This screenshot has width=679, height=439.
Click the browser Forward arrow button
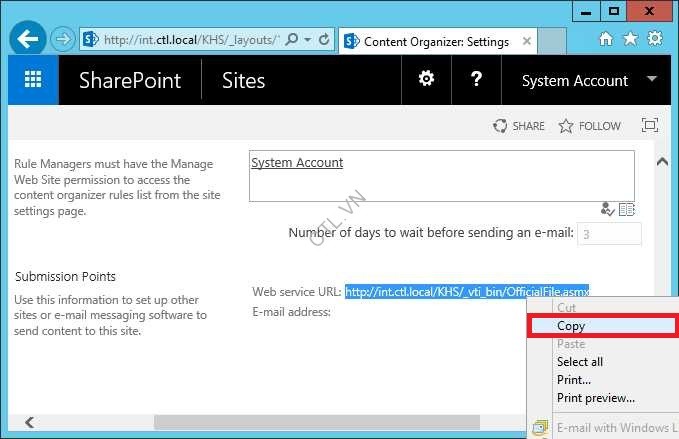(63, 40)
